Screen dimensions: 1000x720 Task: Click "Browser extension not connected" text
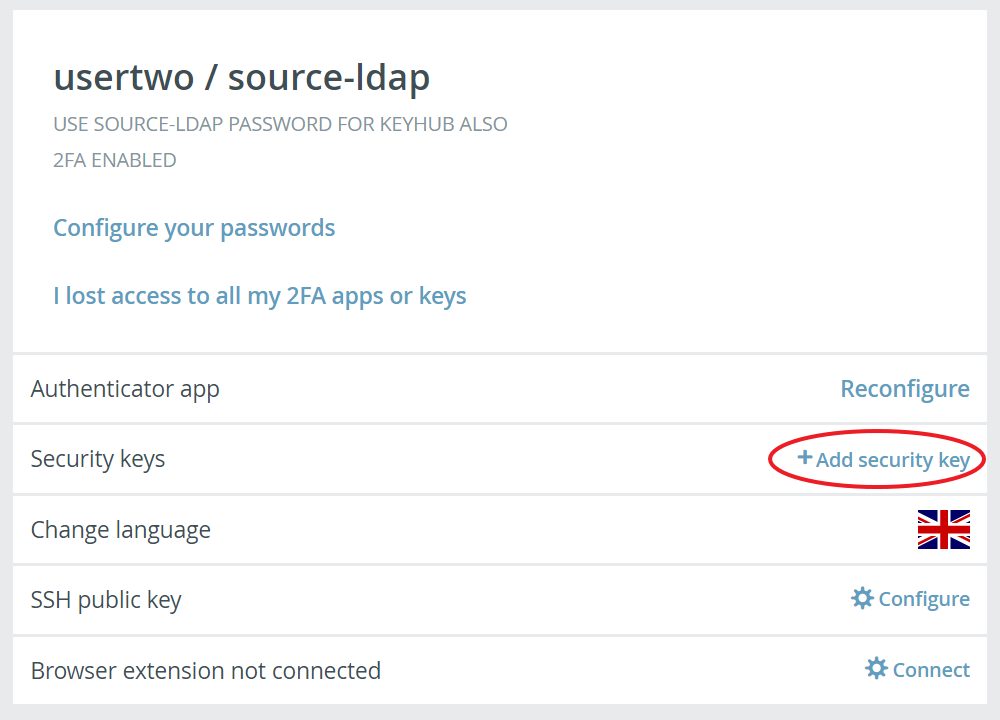coord(205,671)
